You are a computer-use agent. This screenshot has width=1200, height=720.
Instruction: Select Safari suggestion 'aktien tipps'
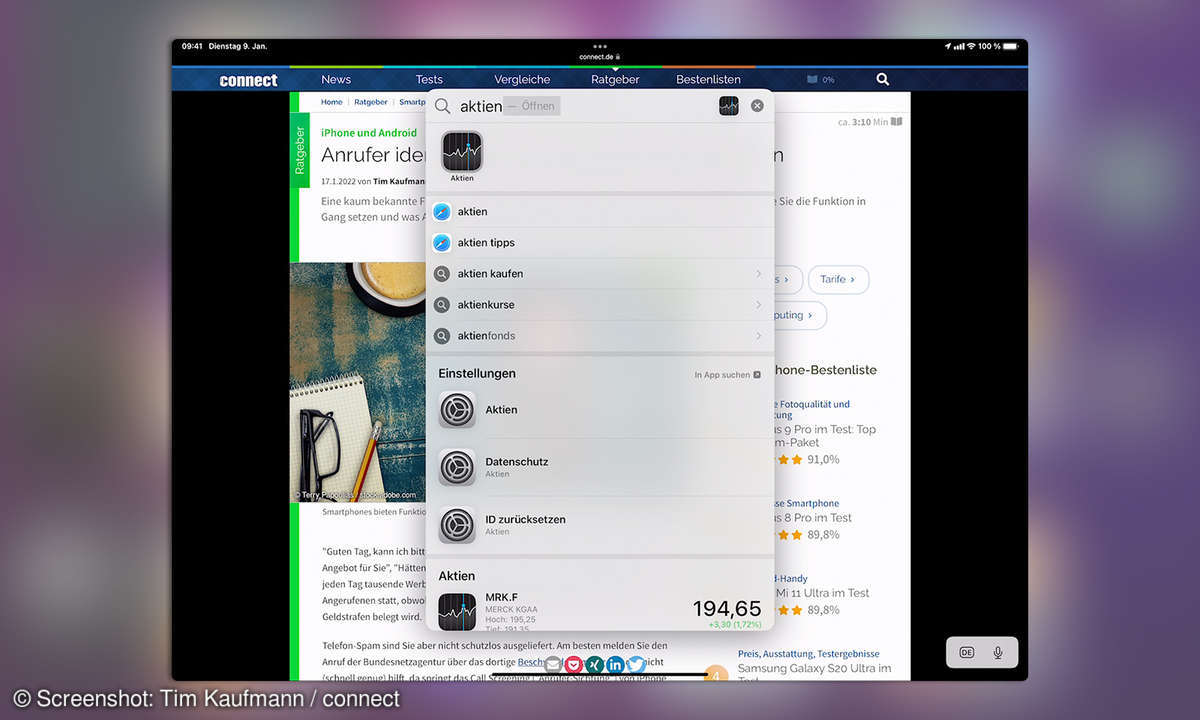(x=600, y=243)
